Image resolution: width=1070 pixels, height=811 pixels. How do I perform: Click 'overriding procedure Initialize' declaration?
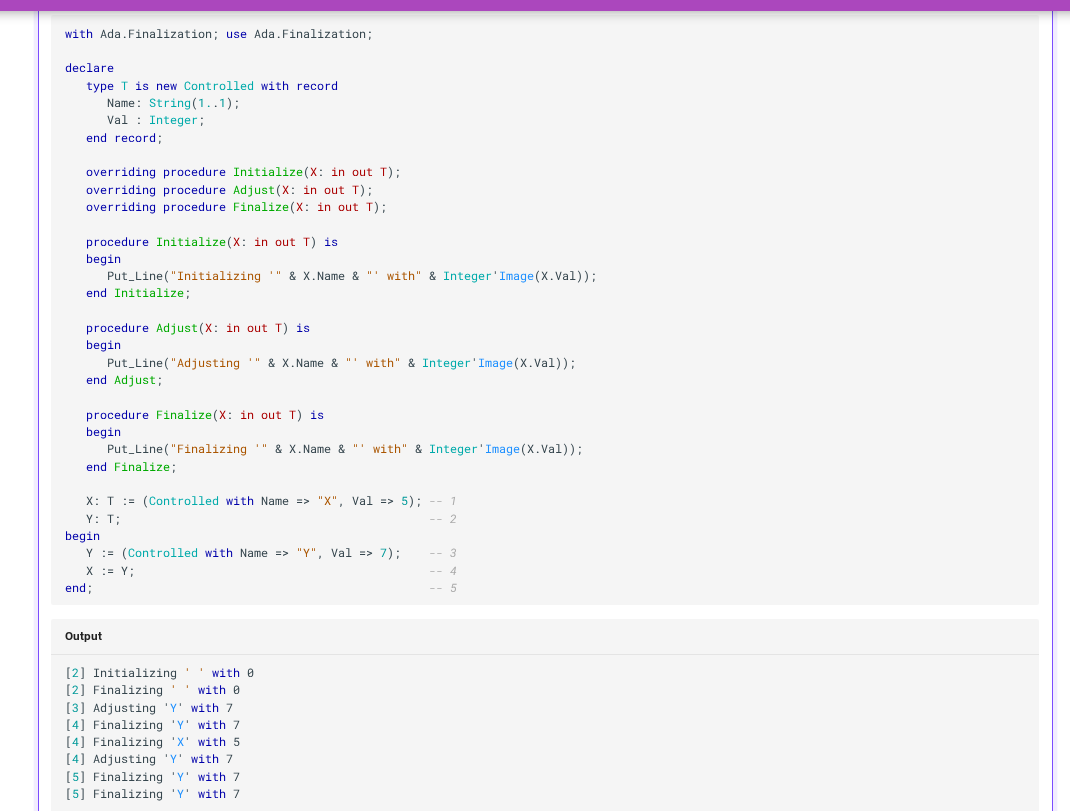[244, 172]
